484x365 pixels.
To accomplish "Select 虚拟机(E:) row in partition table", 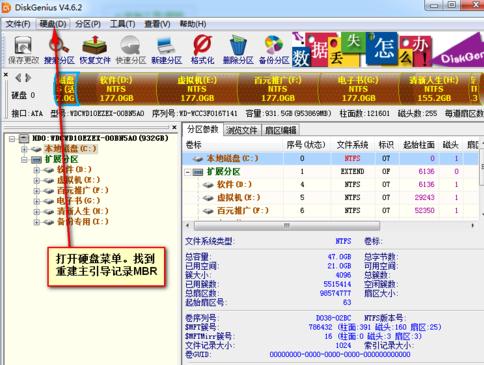I will coord(331,197).
